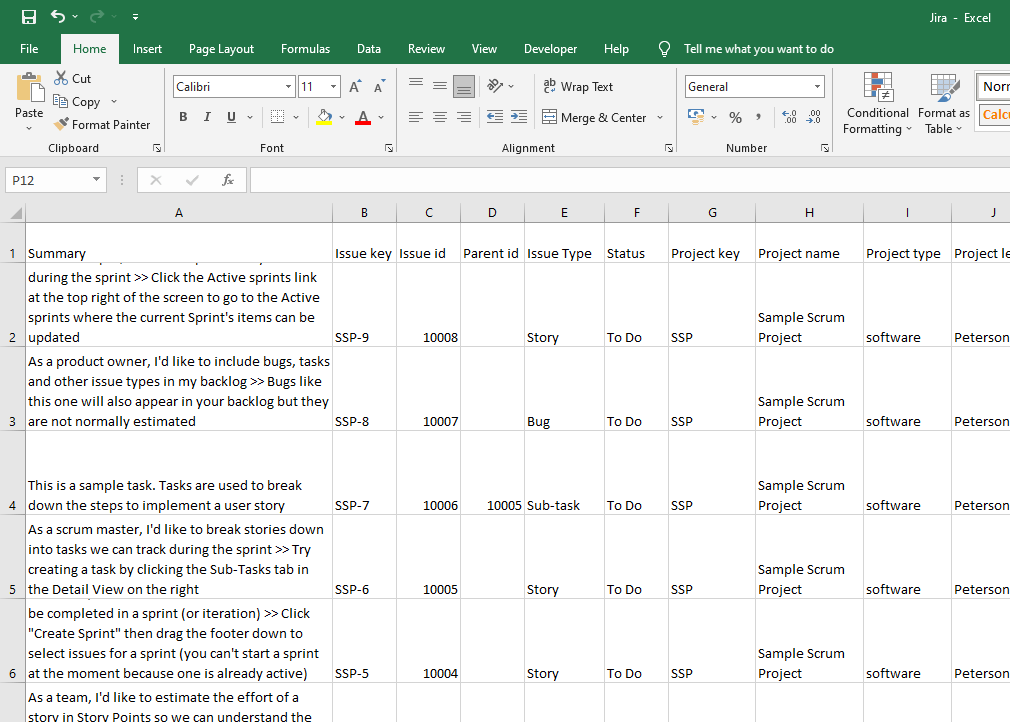This screenshot has height=722, width=1010.
Task: Expand the Copy options arrow
Action: pyautogui.click(x=114, y=102)
